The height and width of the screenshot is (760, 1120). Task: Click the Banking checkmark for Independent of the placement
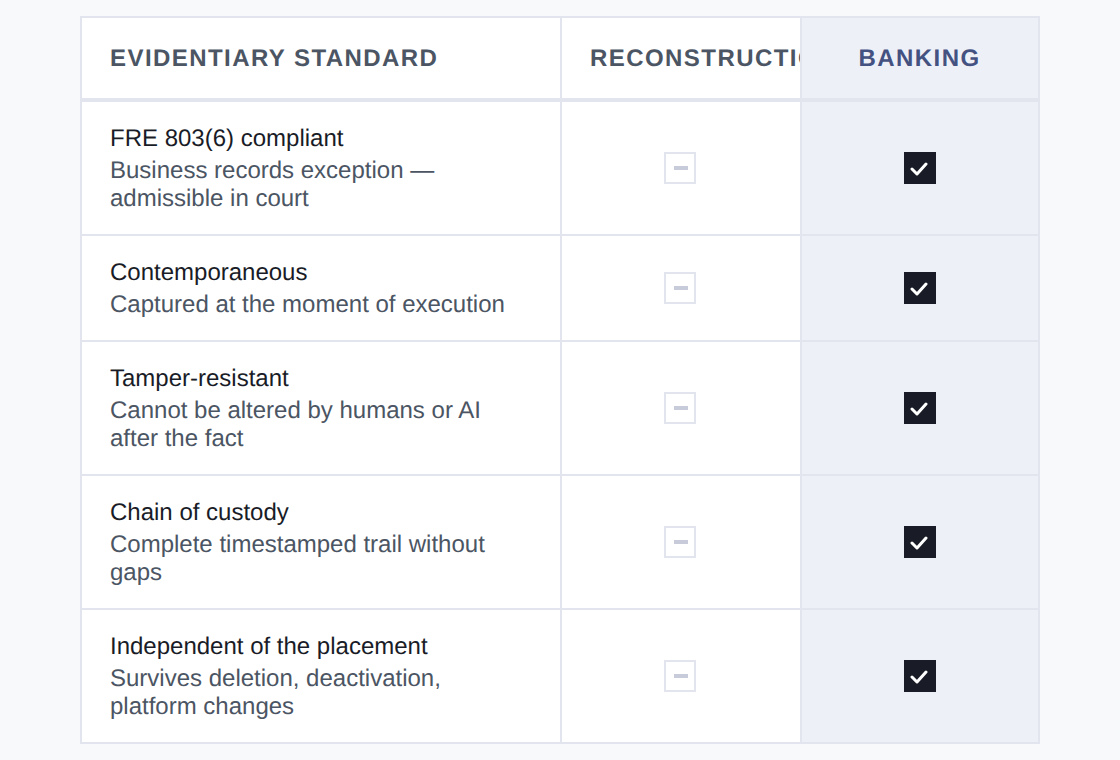[x=919, y=676]
